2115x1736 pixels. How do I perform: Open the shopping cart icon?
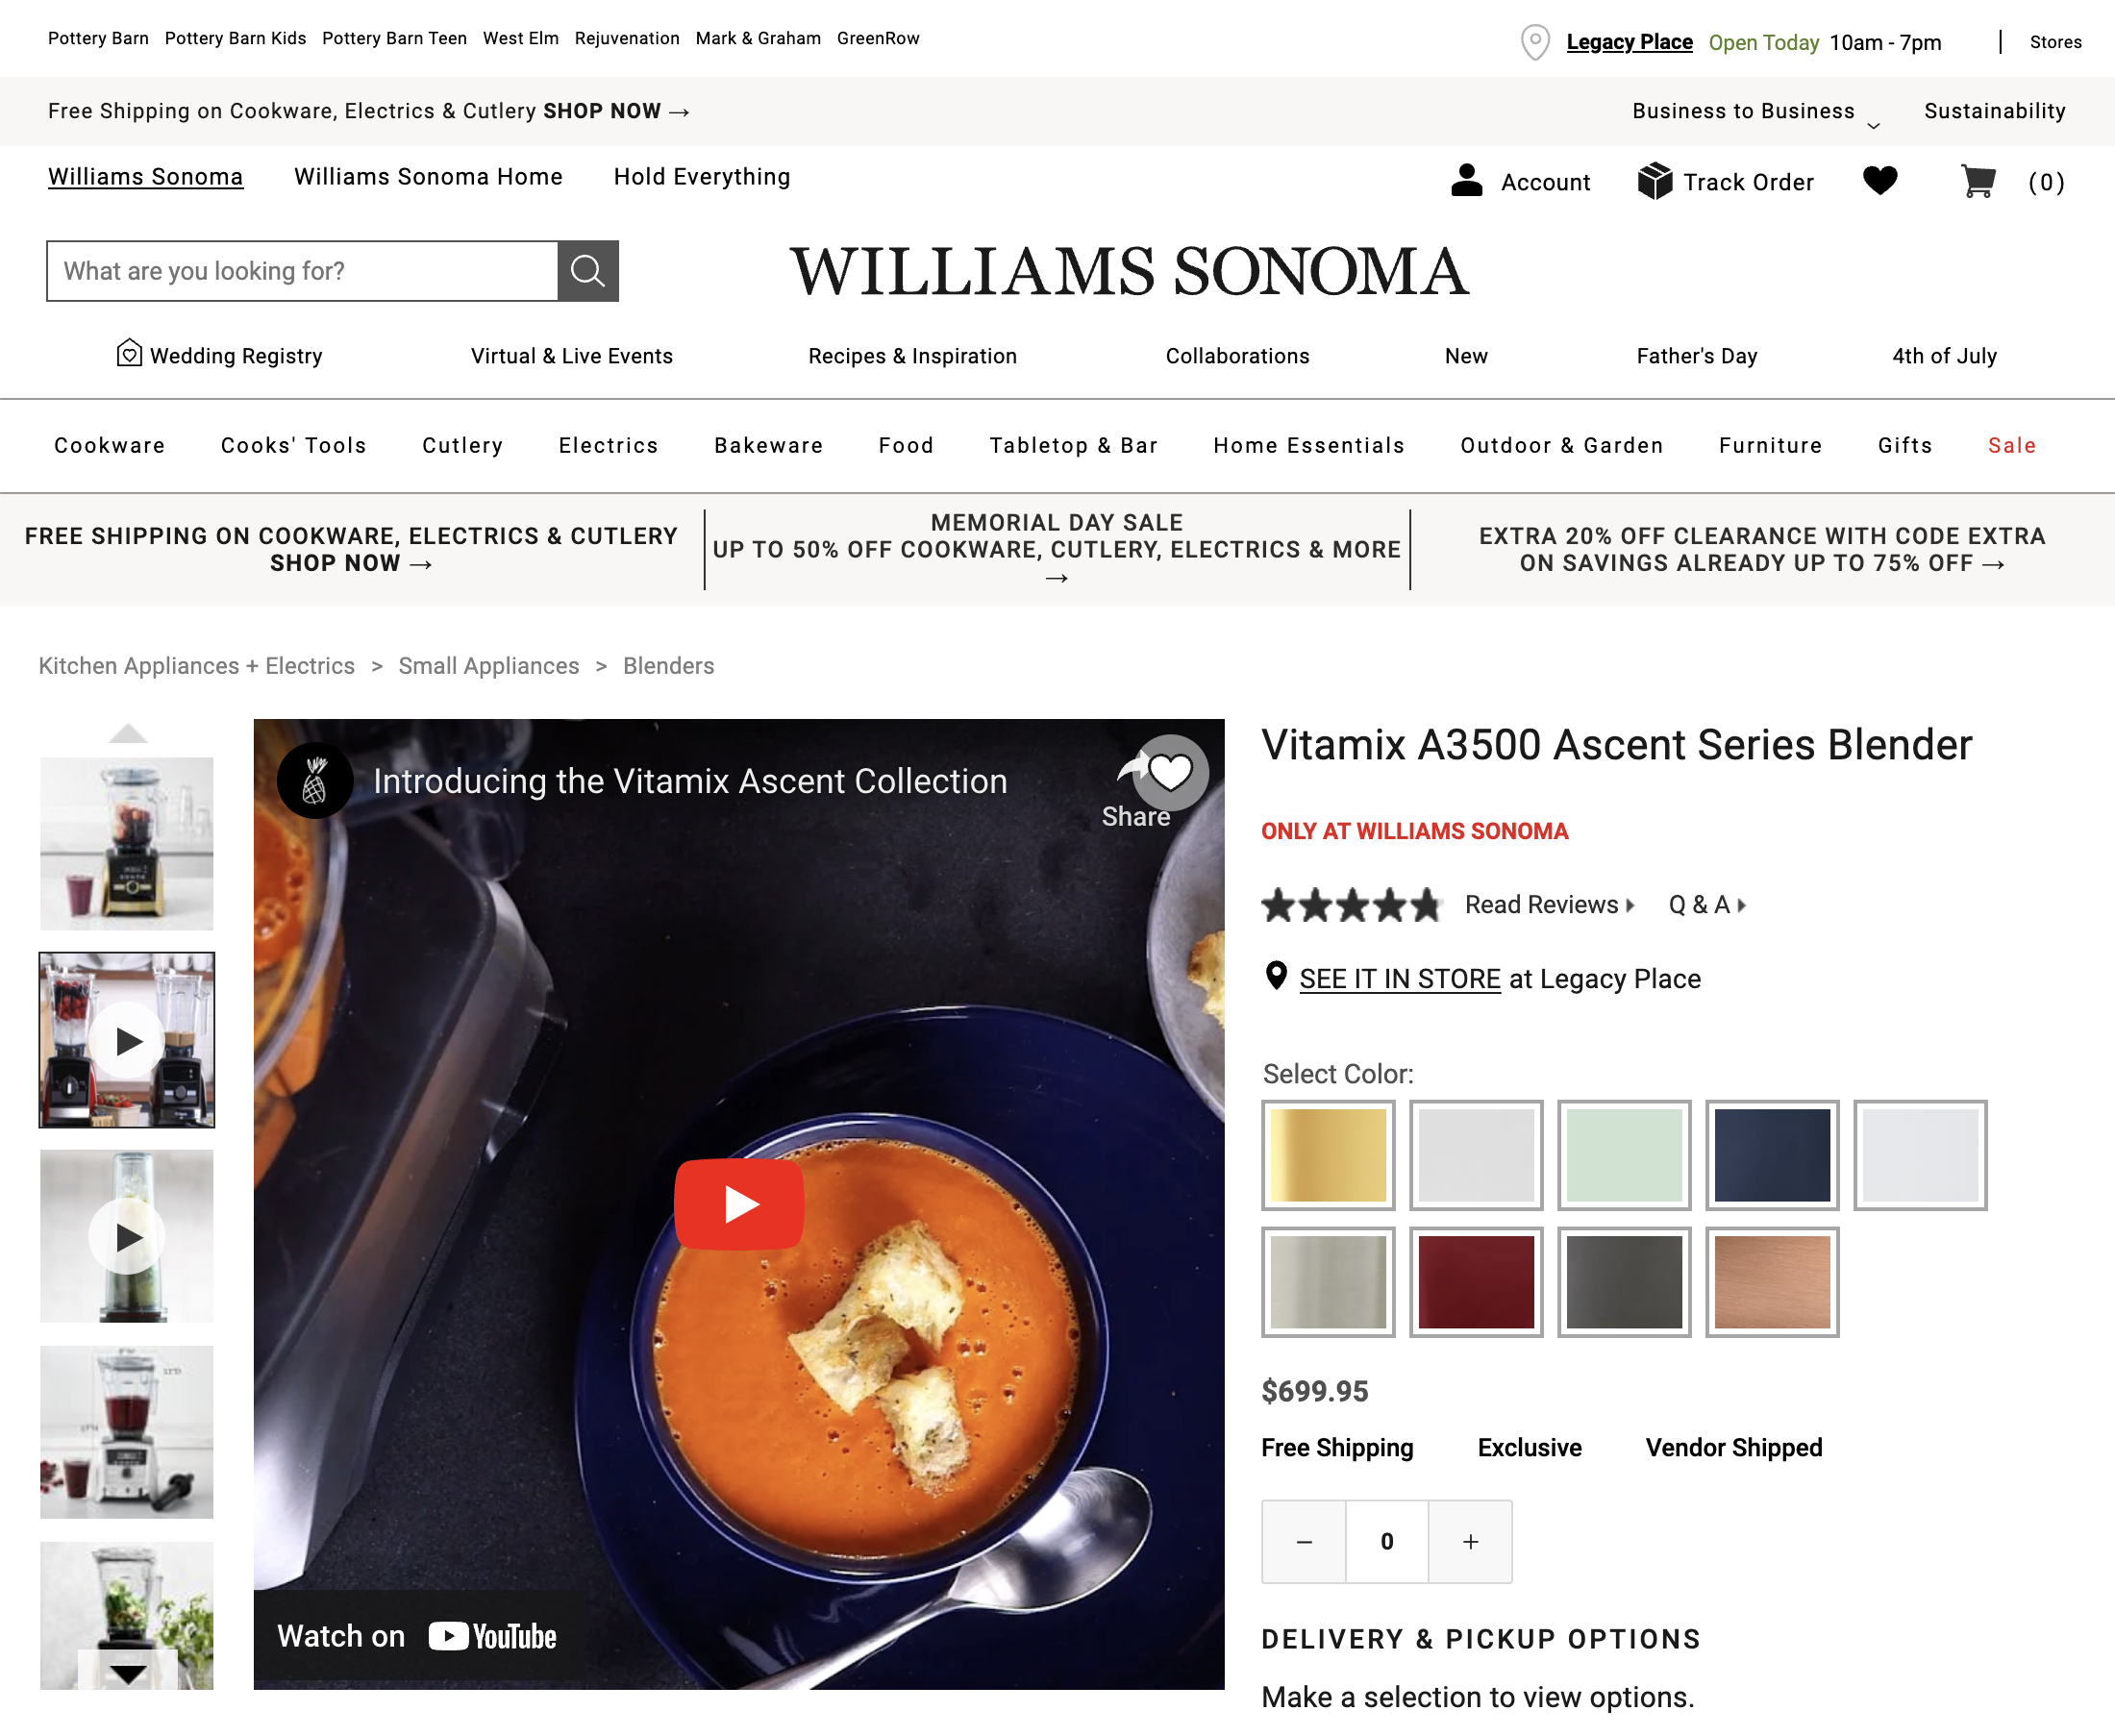point(1978,181)
